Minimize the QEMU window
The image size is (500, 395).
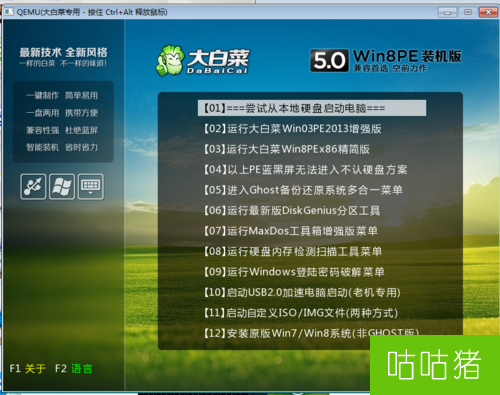coord(448,12)
